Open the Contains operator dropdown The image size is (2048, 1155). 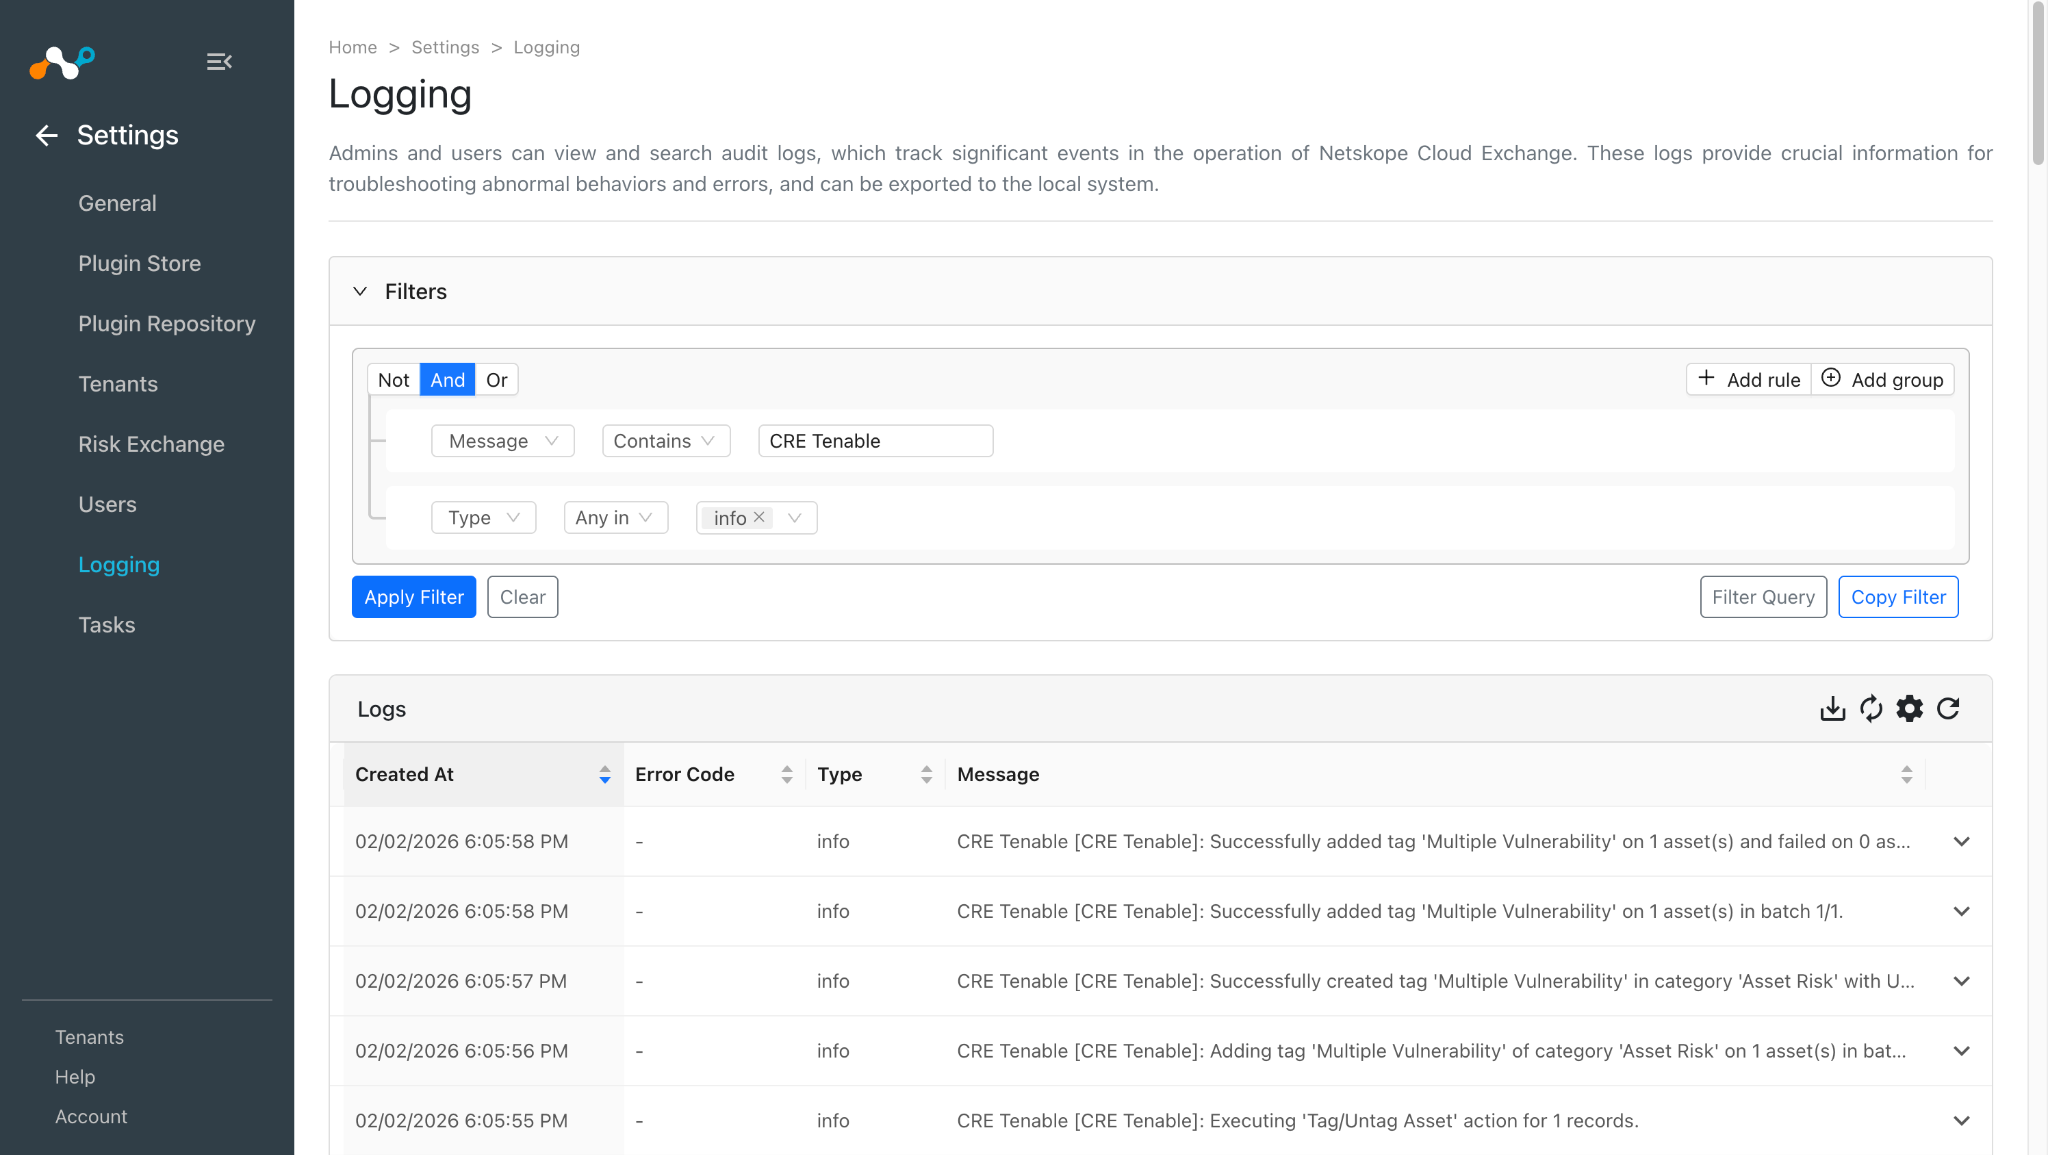[666, 441]
